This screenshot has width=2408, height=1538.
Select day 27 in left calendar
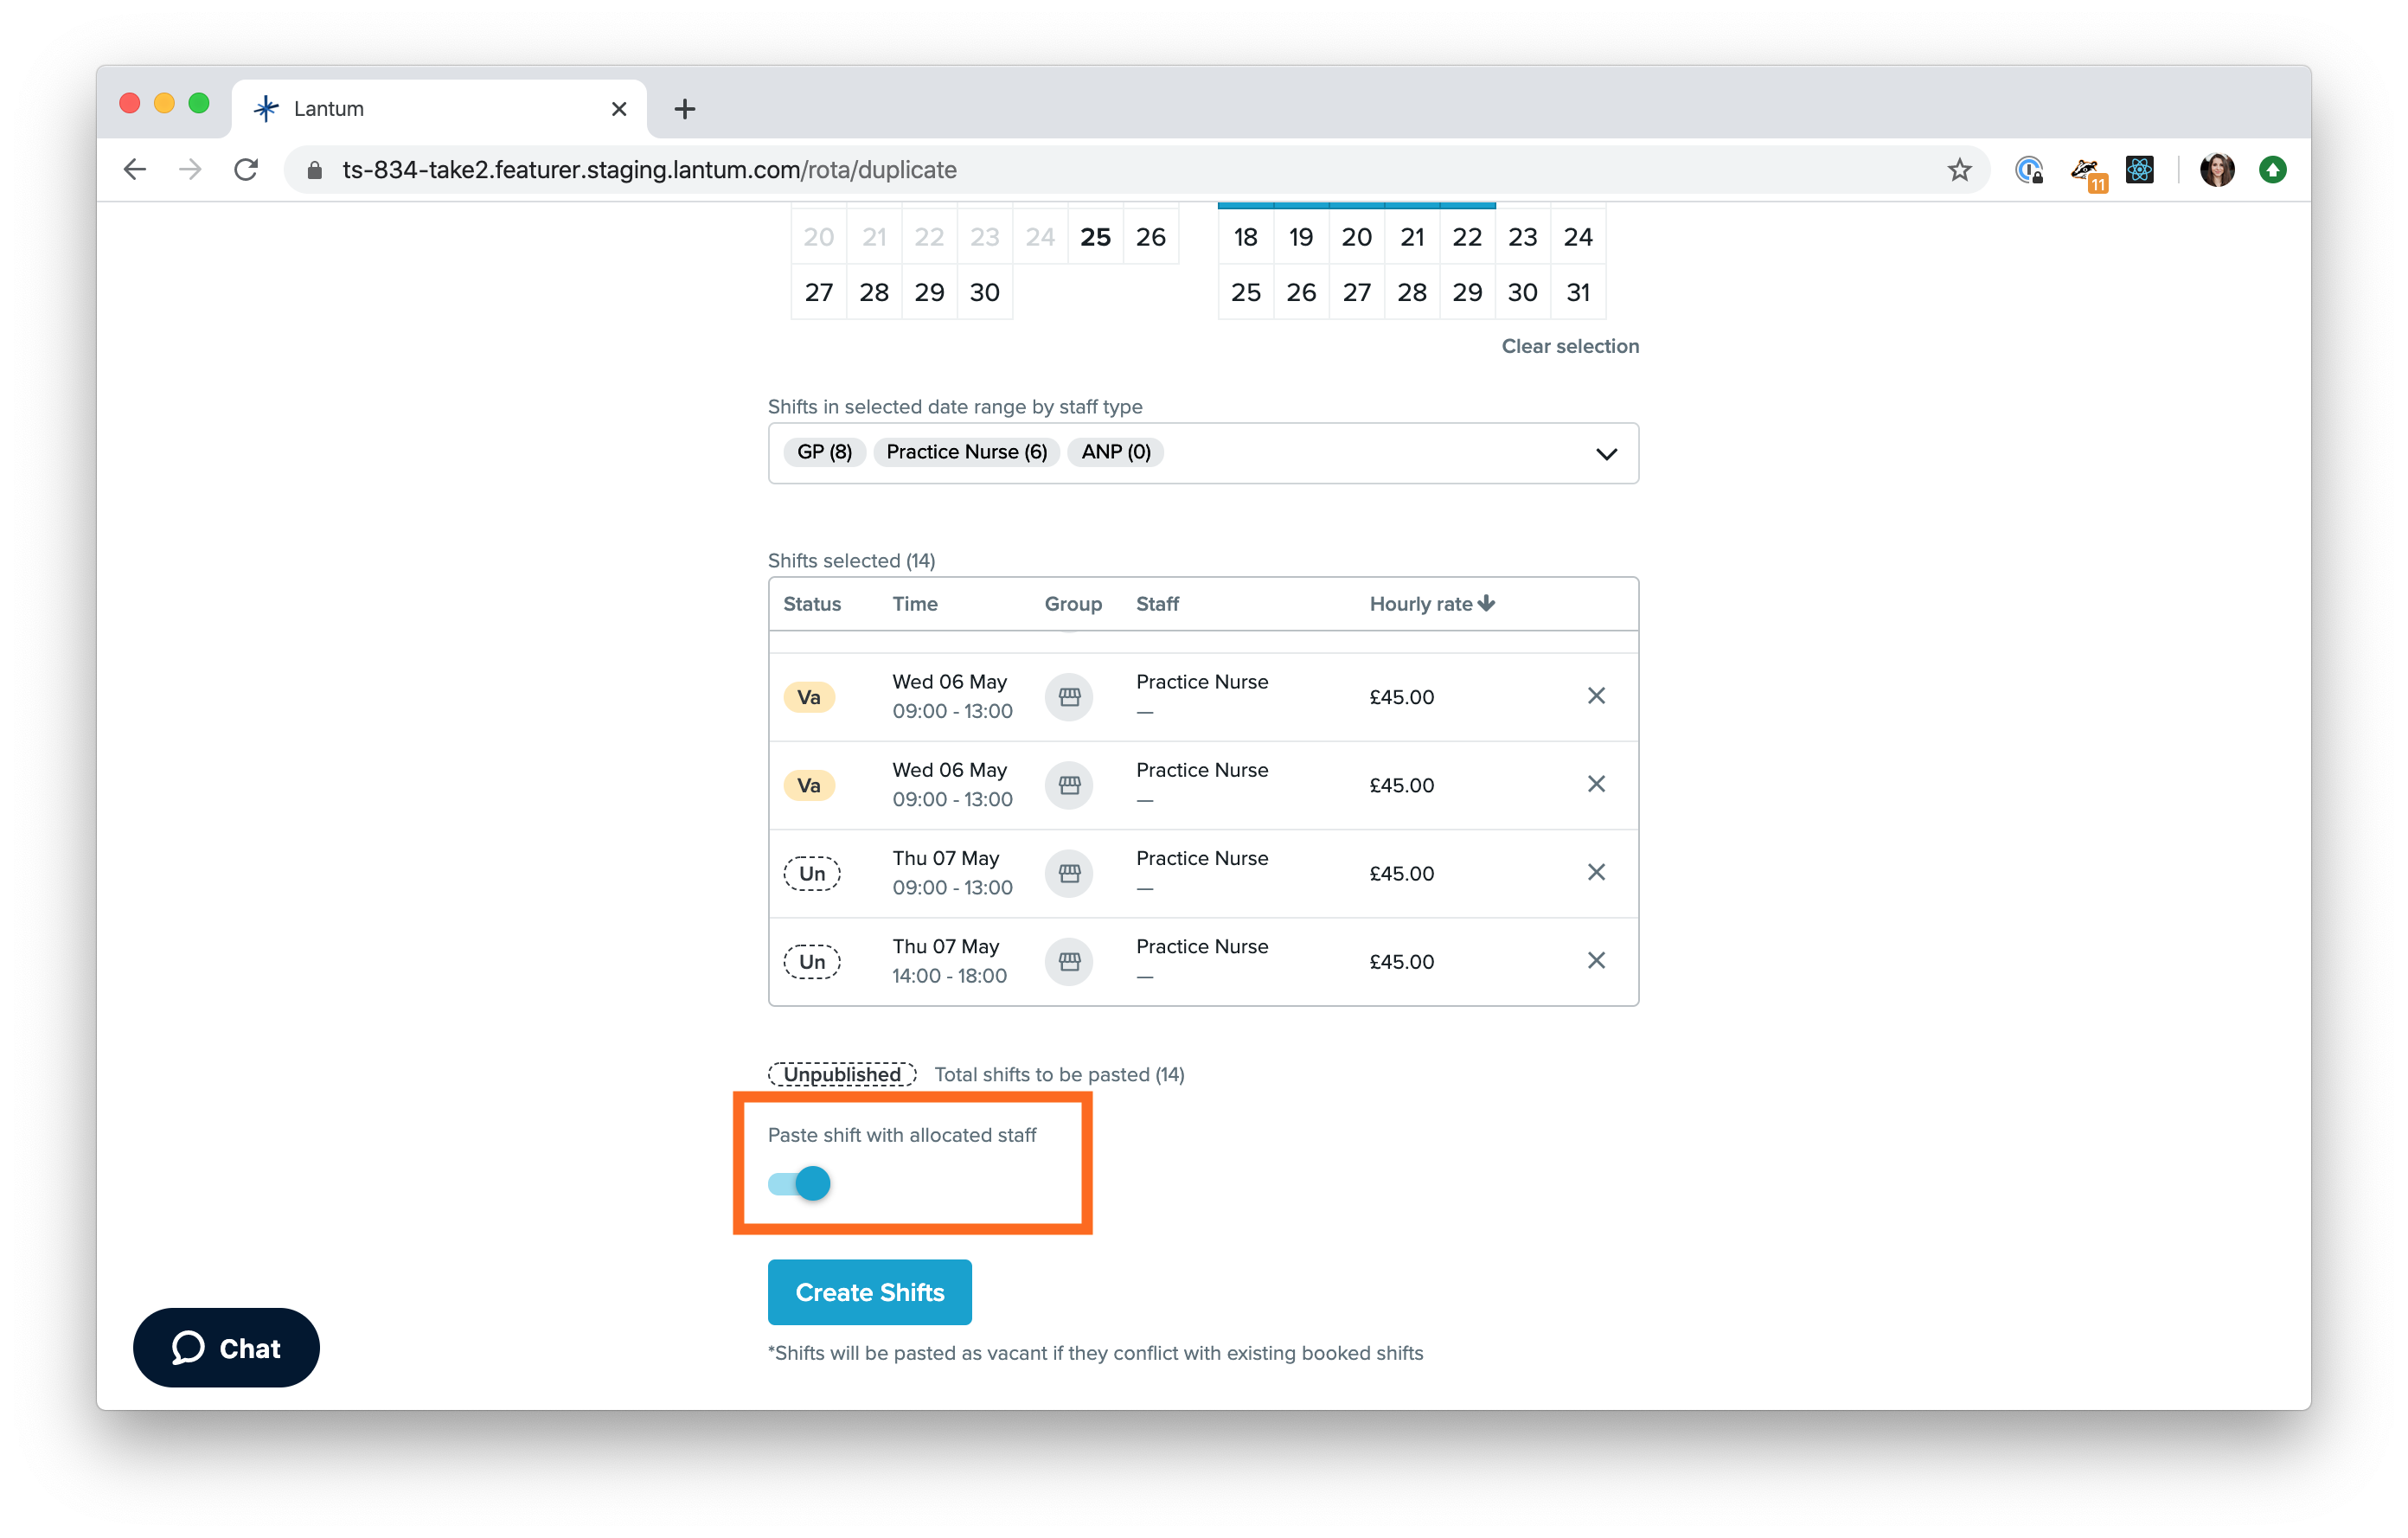click(x=818, y=292)
